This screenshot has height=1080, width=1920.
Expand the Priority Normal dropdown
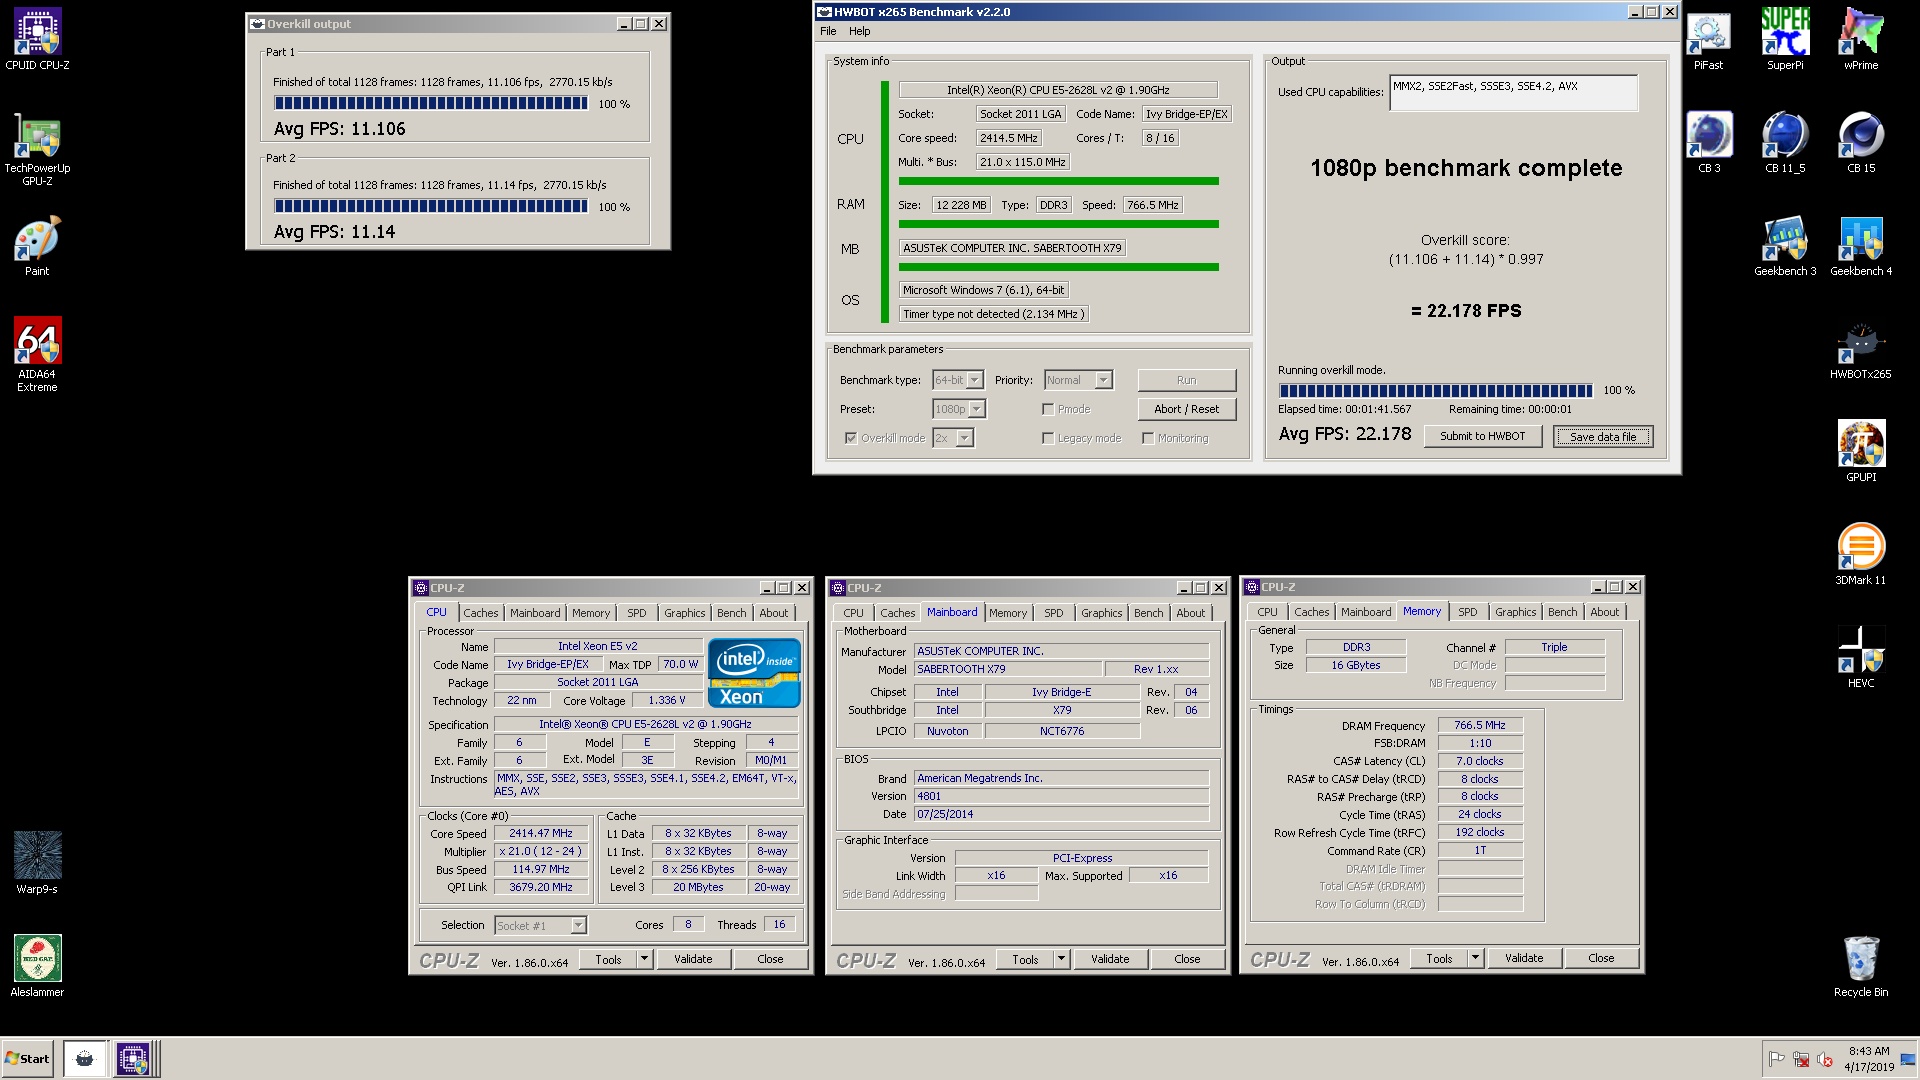pos(1103,380)
